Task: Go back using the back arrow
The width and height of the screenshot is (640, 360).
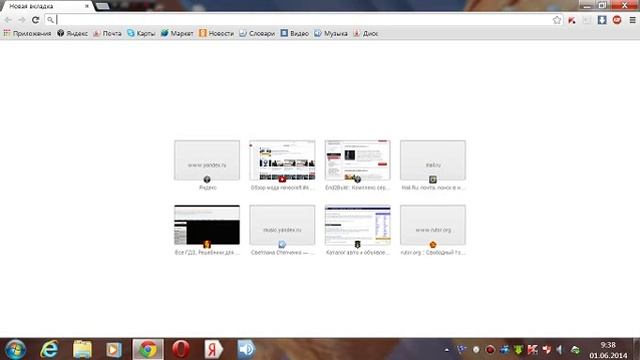Action: [8, 20]
